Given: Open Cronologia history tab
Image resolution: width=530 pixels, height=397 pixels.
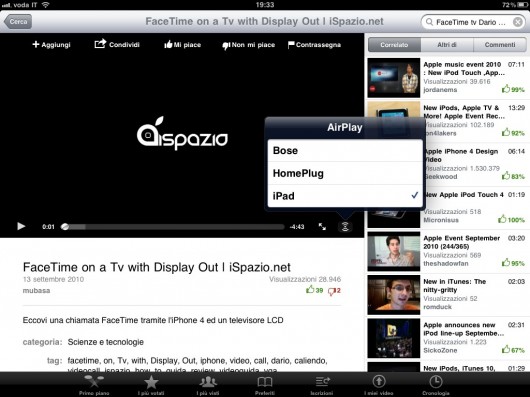Looking at the screenshot, I should click(436, 385).
